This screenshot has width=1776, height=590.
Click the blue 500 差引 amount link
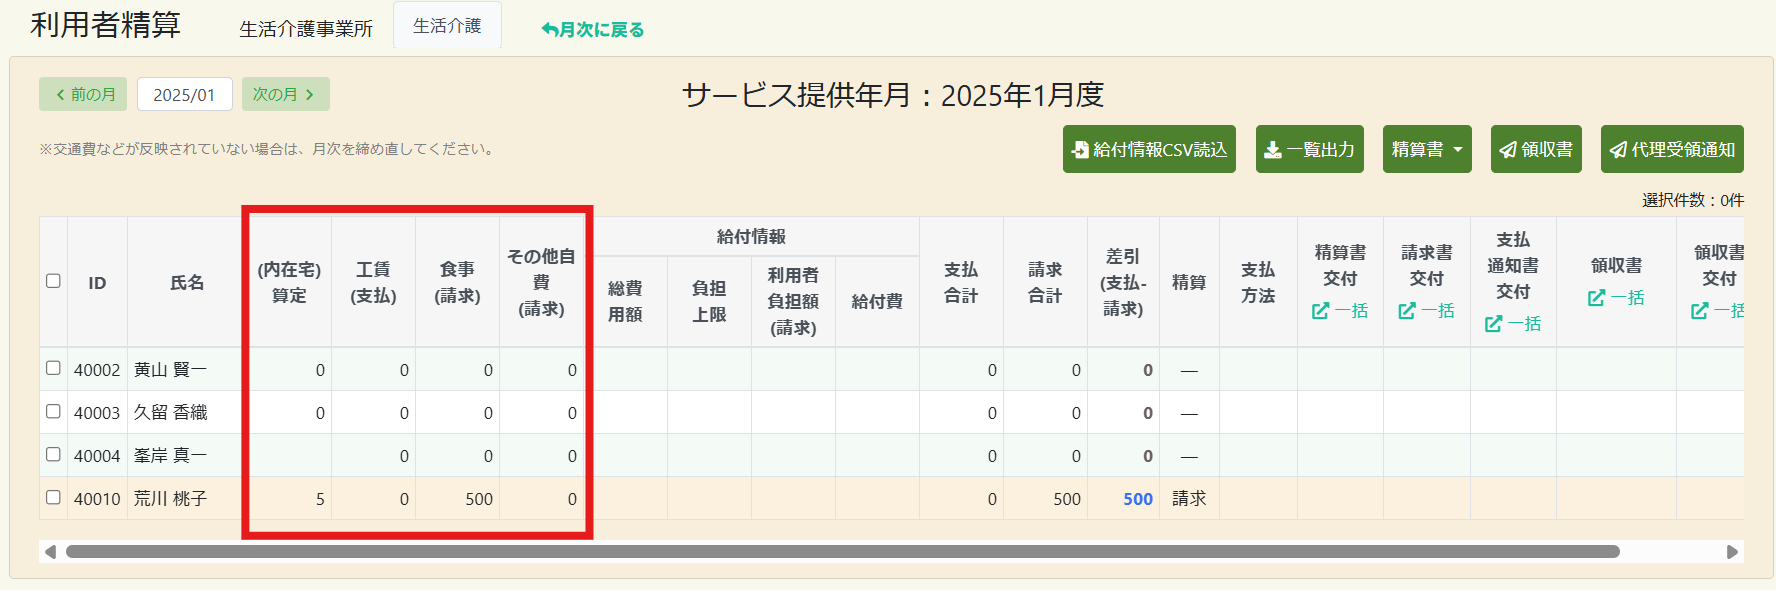coord(1138,499)
